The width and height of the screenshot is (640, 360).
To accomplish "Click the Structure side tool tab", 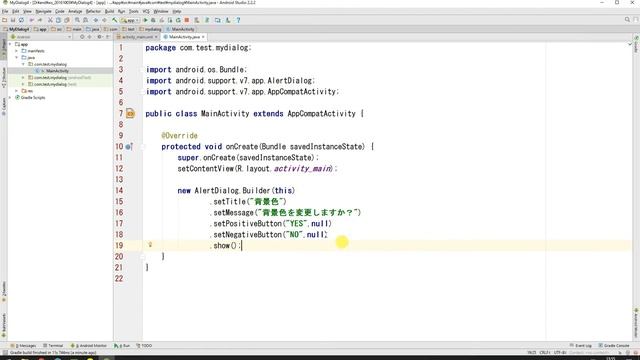I will pyautogui.click(x=4, y=78).
